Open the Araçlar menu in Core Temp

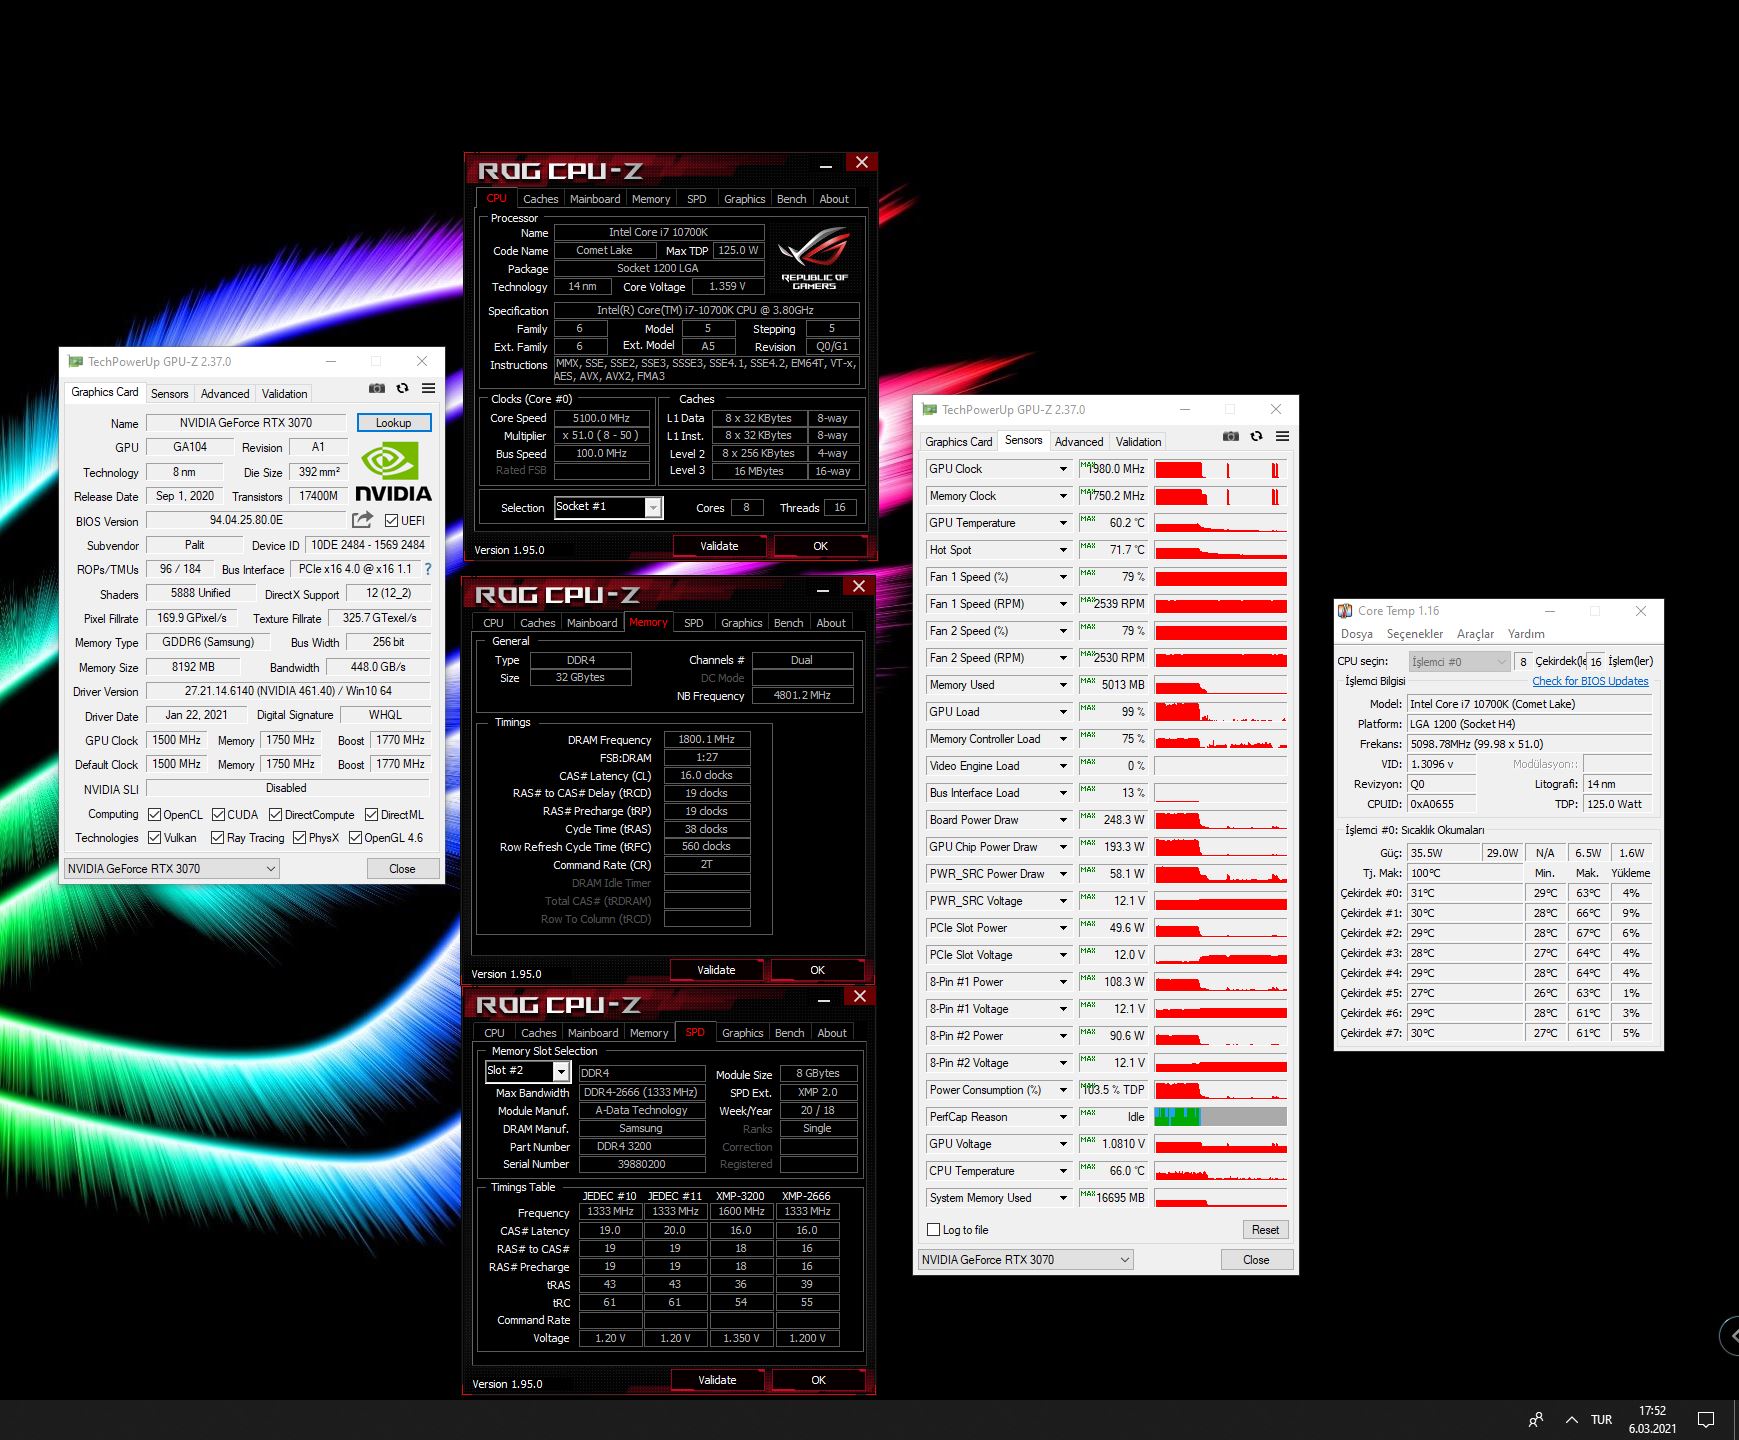pyautogui.click(x=1475, y=634)
